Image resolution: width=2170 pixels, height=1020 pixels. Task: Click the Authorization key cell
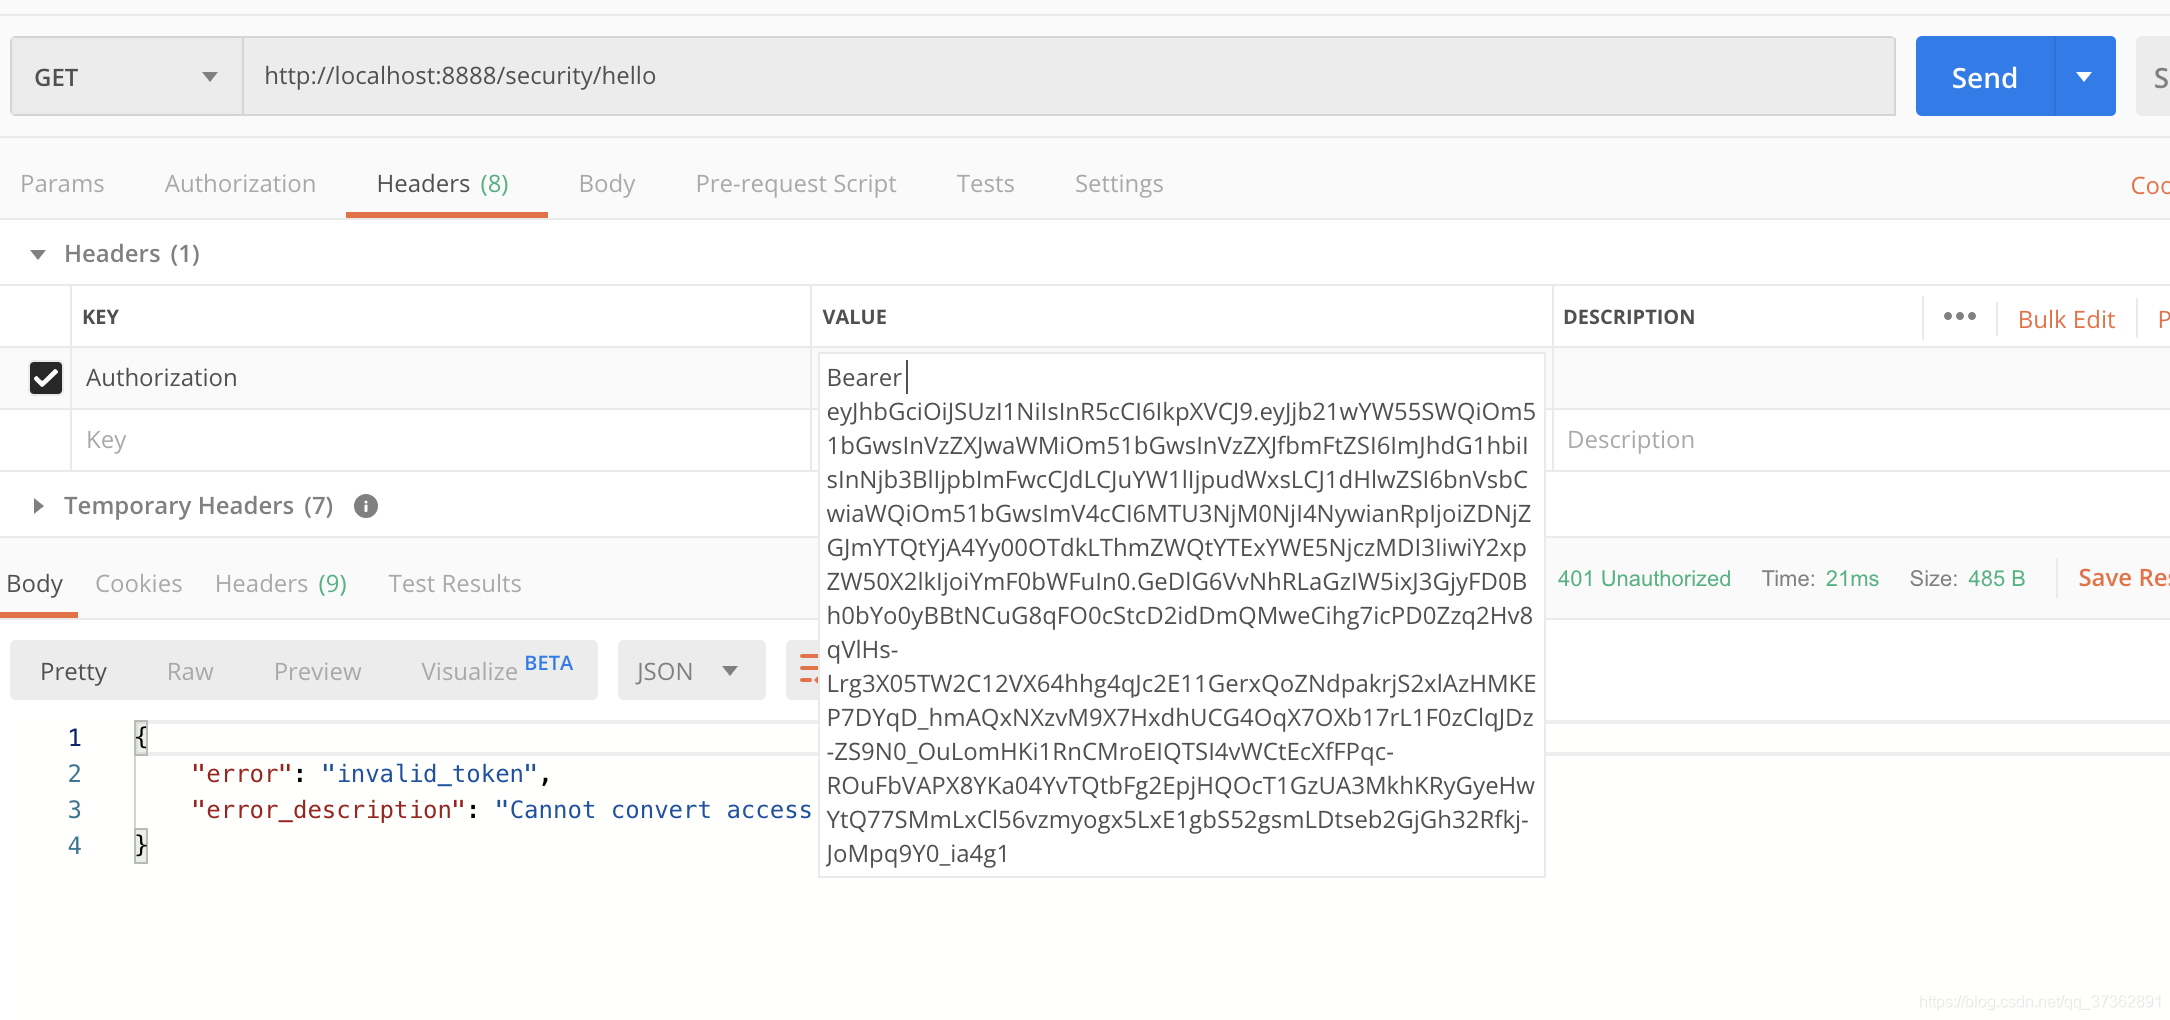[440, 378]
